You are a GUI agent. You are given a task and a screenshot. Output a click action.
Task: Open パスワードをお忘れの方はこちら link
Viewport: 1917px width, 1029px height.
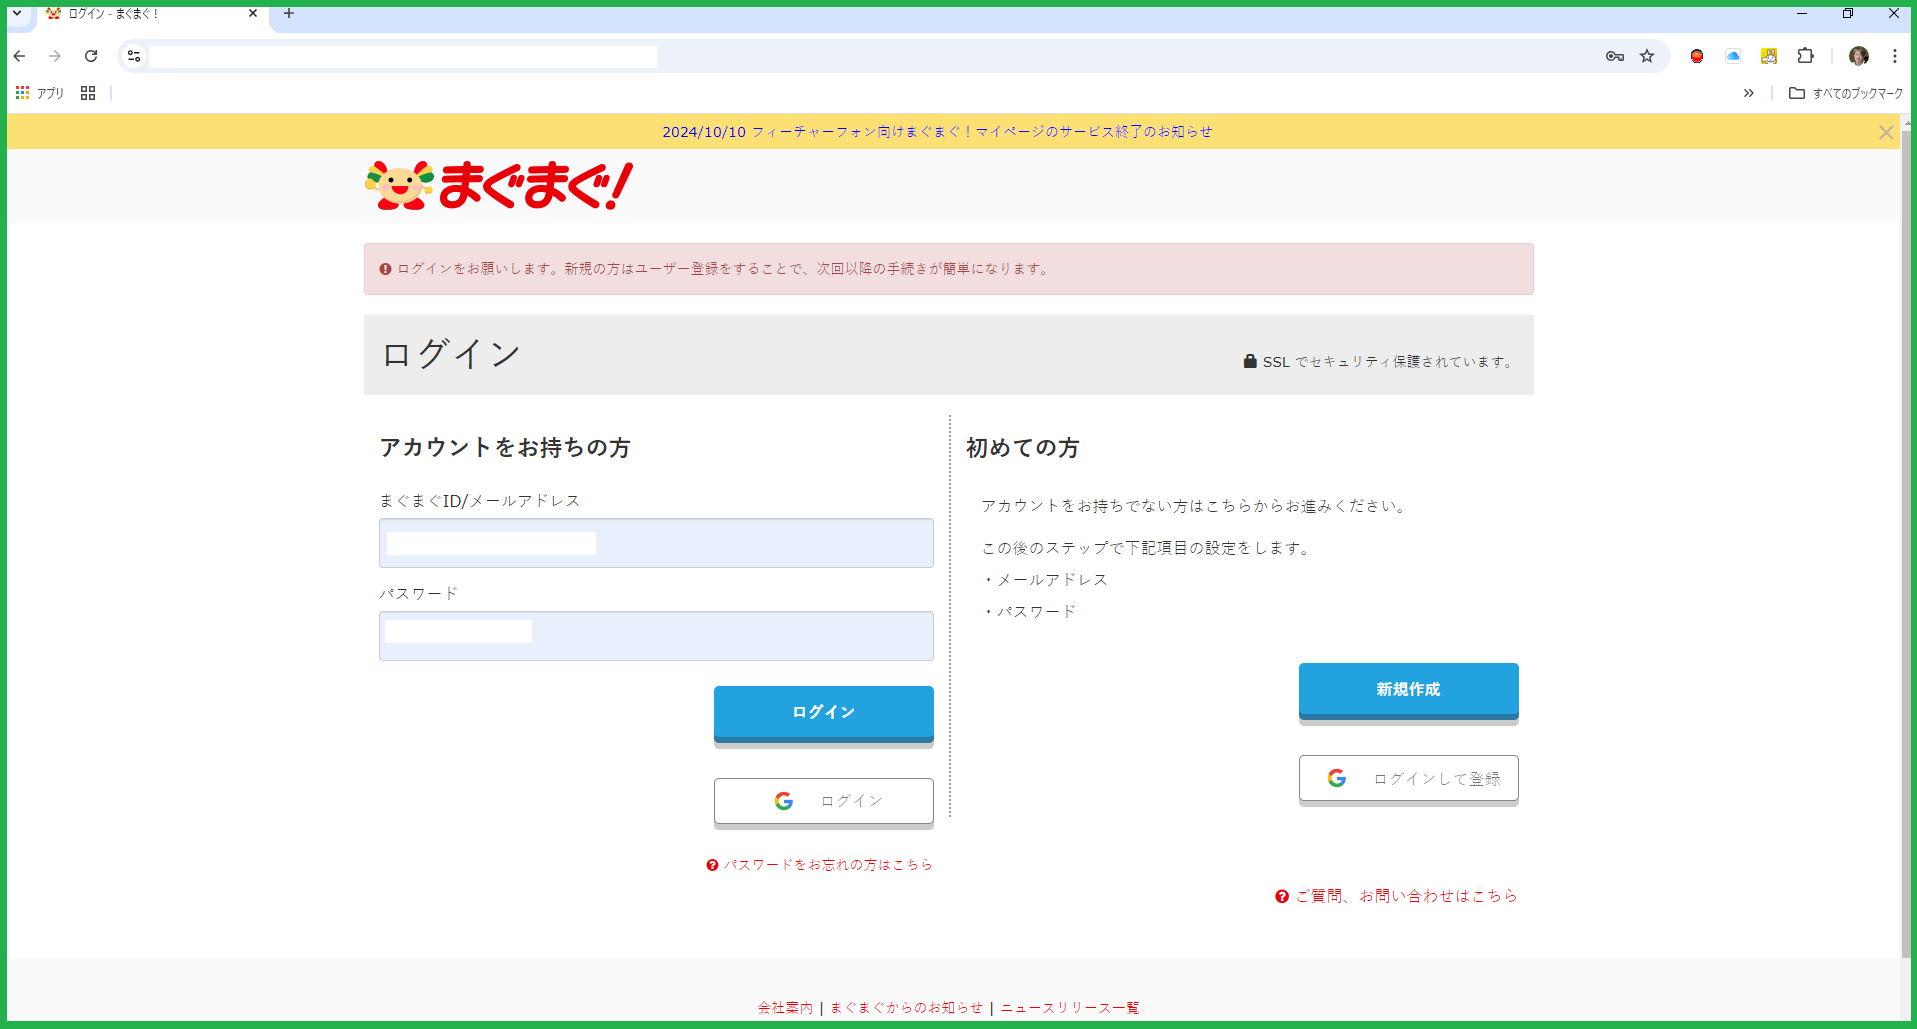click(819, 865)
